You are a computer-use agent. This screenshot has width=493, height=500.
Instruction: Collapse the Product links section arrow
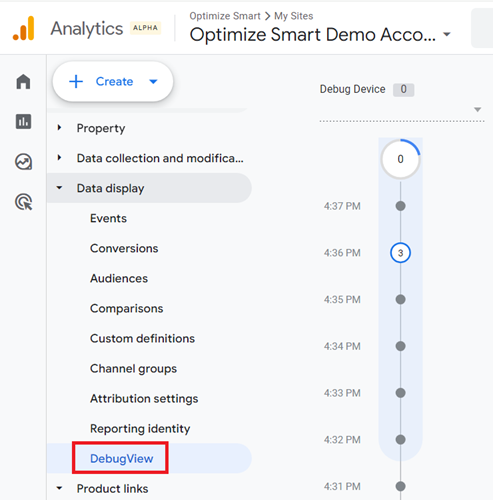click(x=59, y=488)
